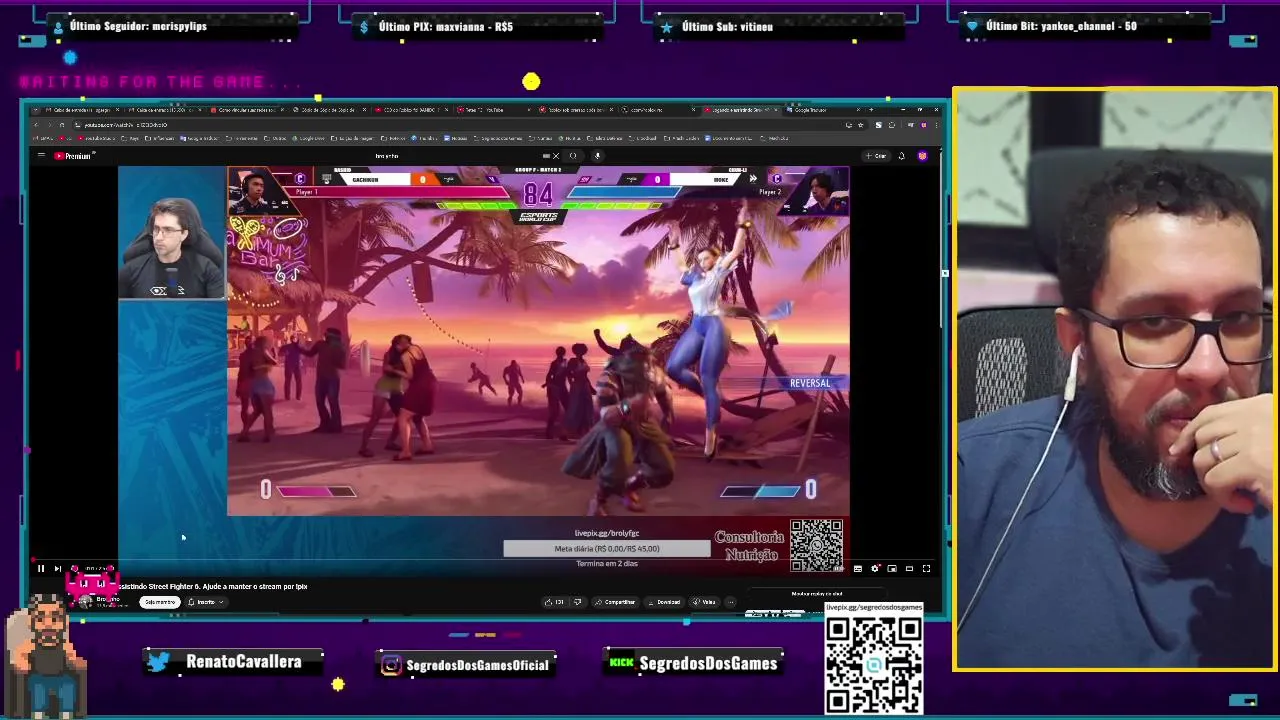The height and width of the screenshot is (720, 1280).
Task: Pause the YouTube video
Action: (41, 569)
